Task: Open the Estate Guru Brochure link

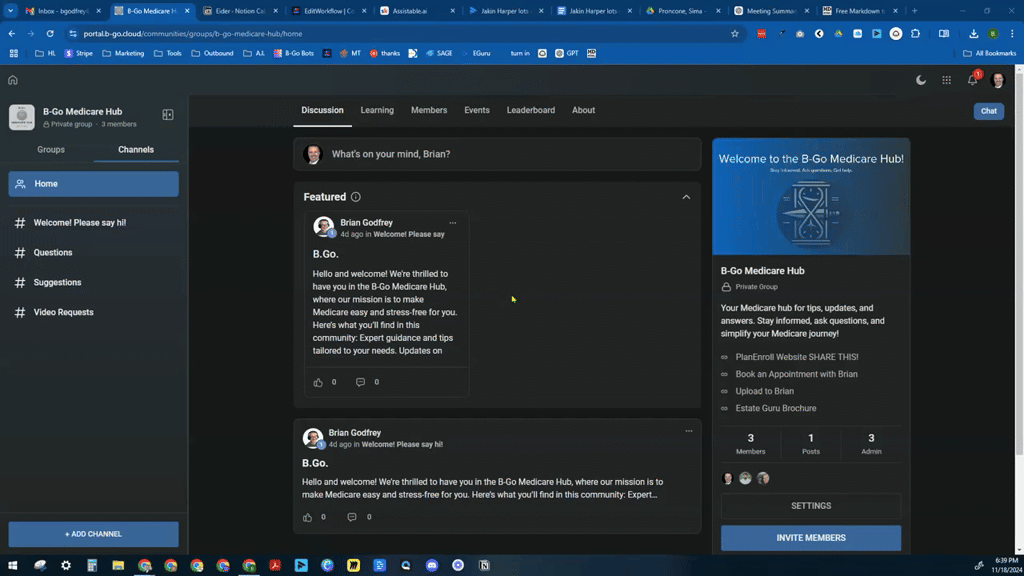Action: click(776, 408)
